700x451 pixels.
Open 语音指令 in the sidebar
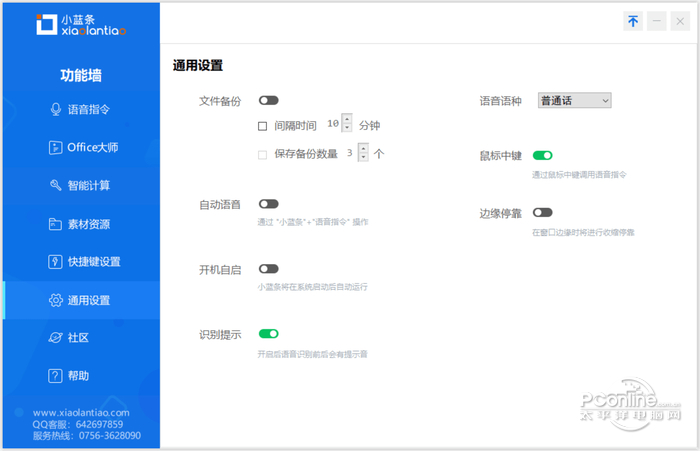tap(81, 109)
